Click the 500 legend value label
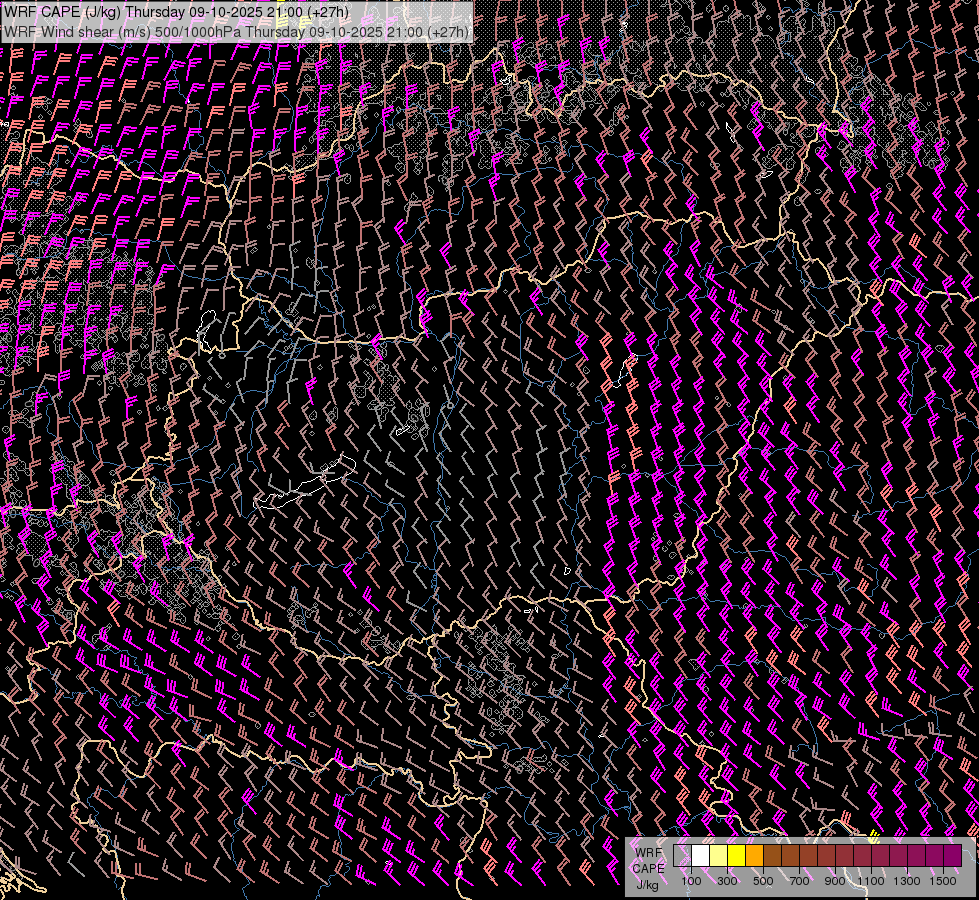The height and width of the screenshot is (900, 979). click(x=763, y=881)
